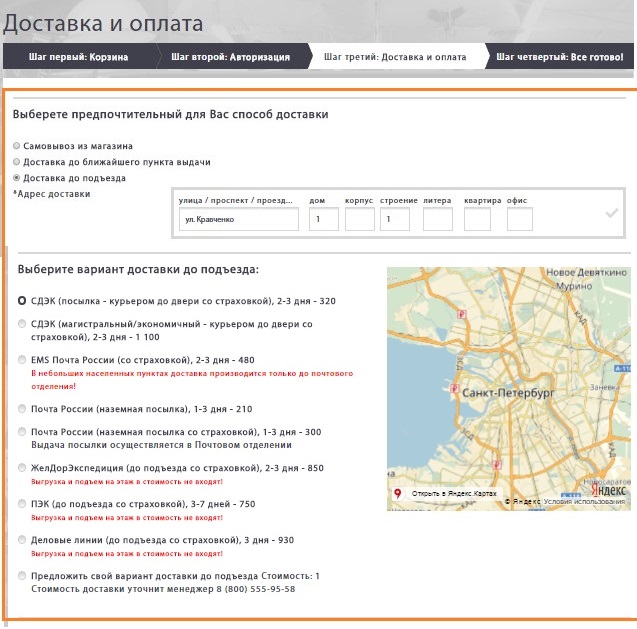The height and width of the screenshot is (629, 637).
Task: Click the дом number field
Action: [x=324, y=219]
